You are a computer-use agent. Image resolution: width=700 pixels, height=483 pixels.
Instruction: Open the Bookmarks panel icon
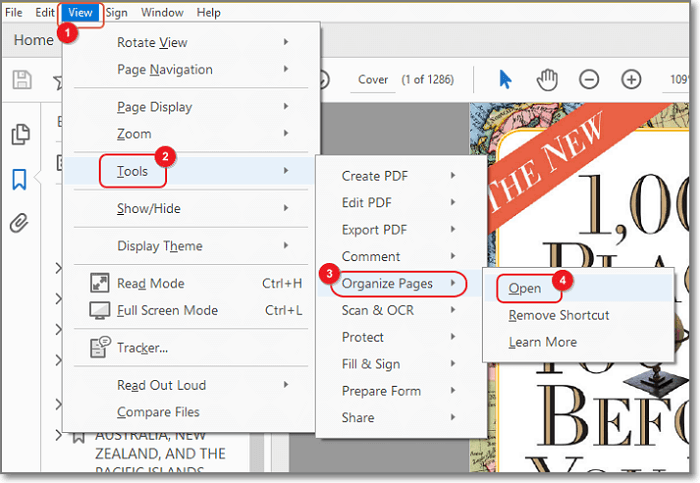pos(19,179)
